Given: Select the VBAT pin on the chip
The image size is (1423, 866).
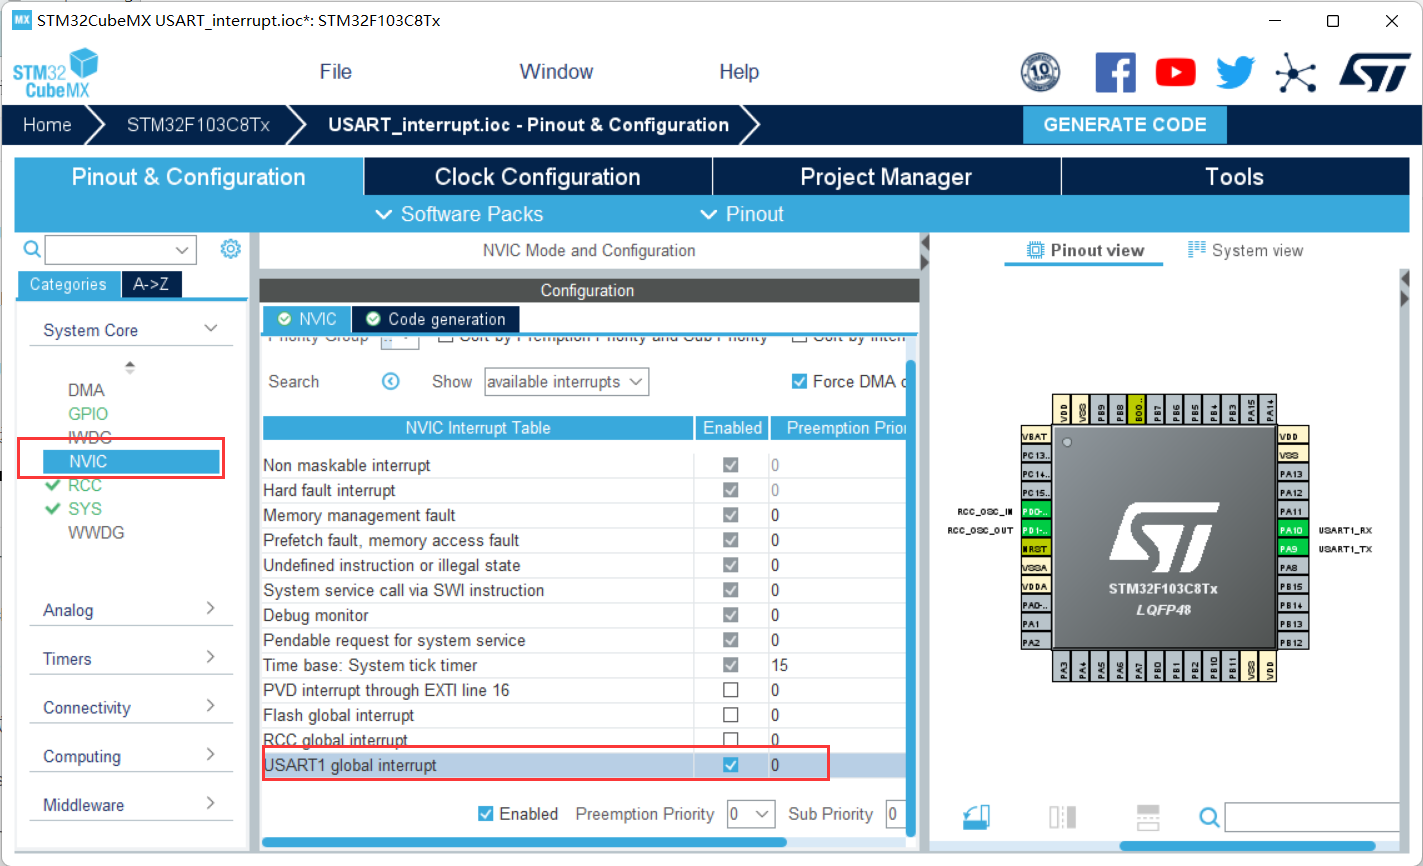Looking at the screenshot, I should (x=1035, y=436).
